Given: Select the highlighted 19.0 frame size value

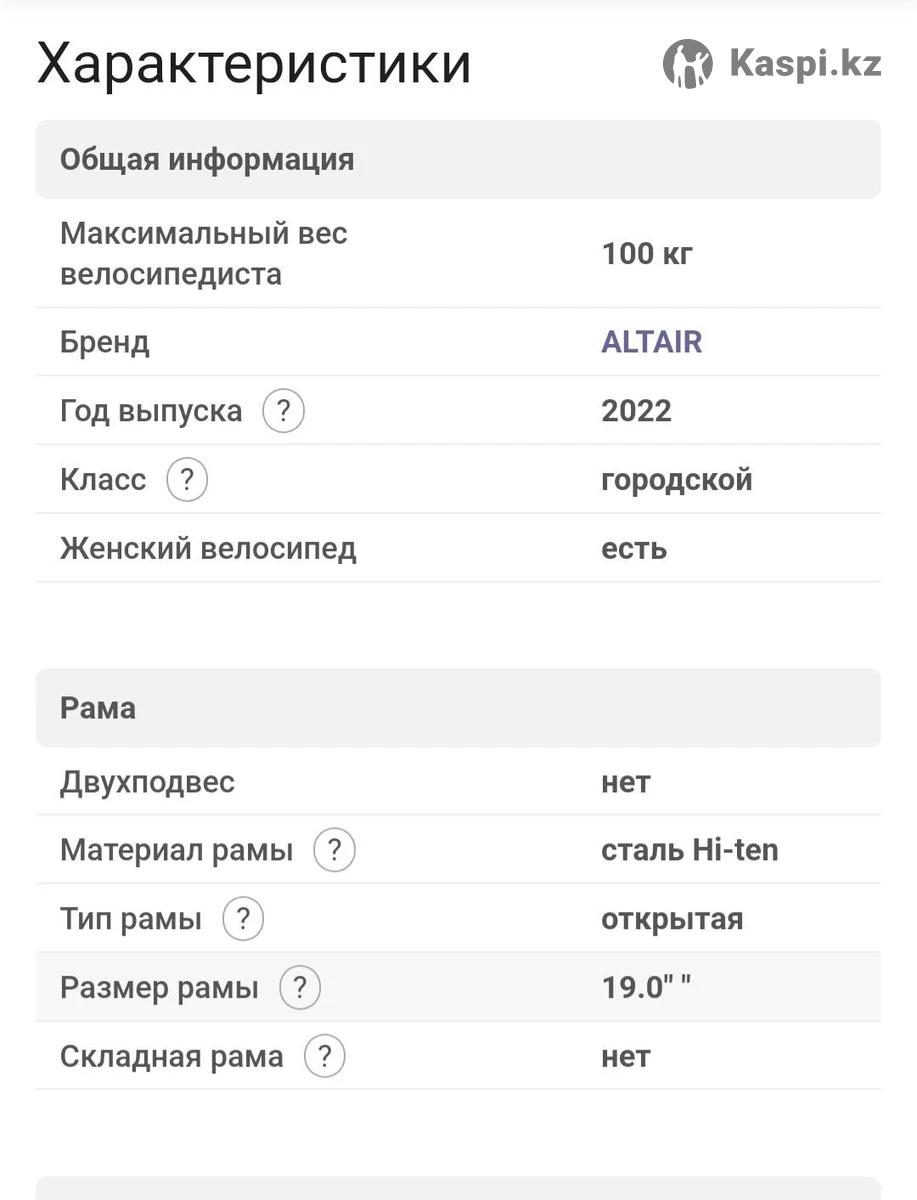Looking at the screenshot, I should (x=646, y=988).
